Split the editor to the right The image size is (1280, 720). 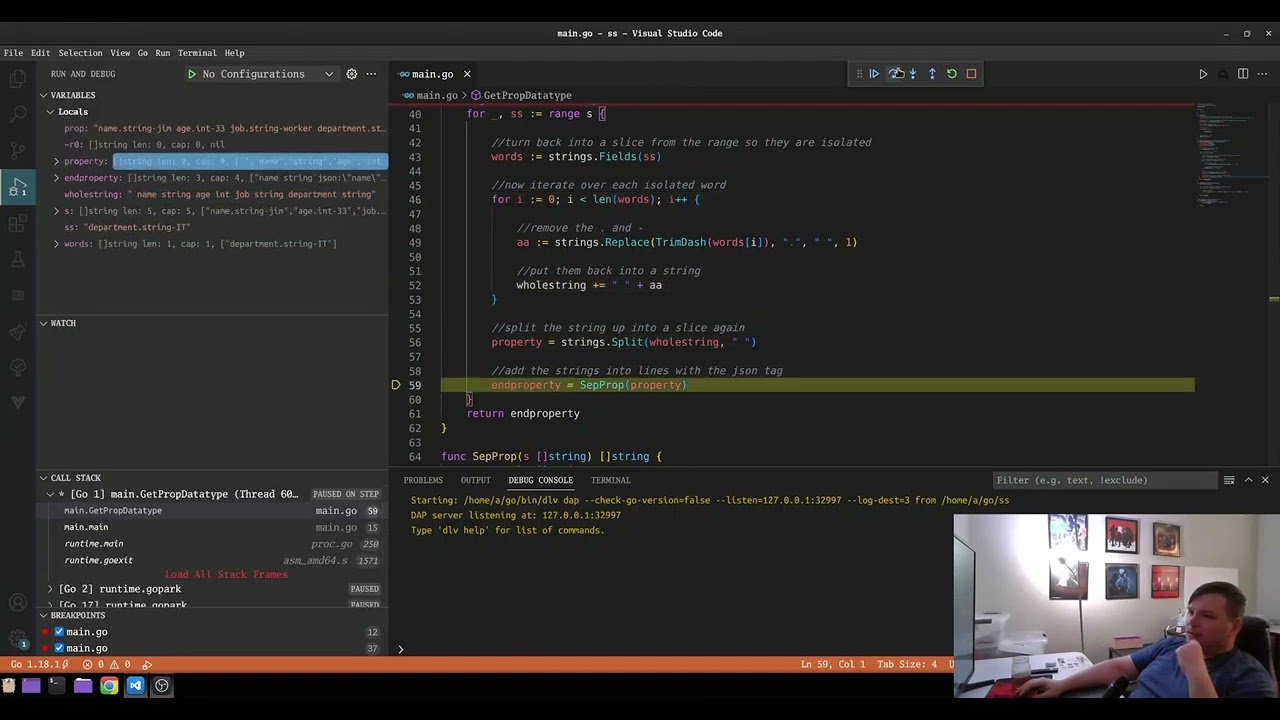(1243, 74)
